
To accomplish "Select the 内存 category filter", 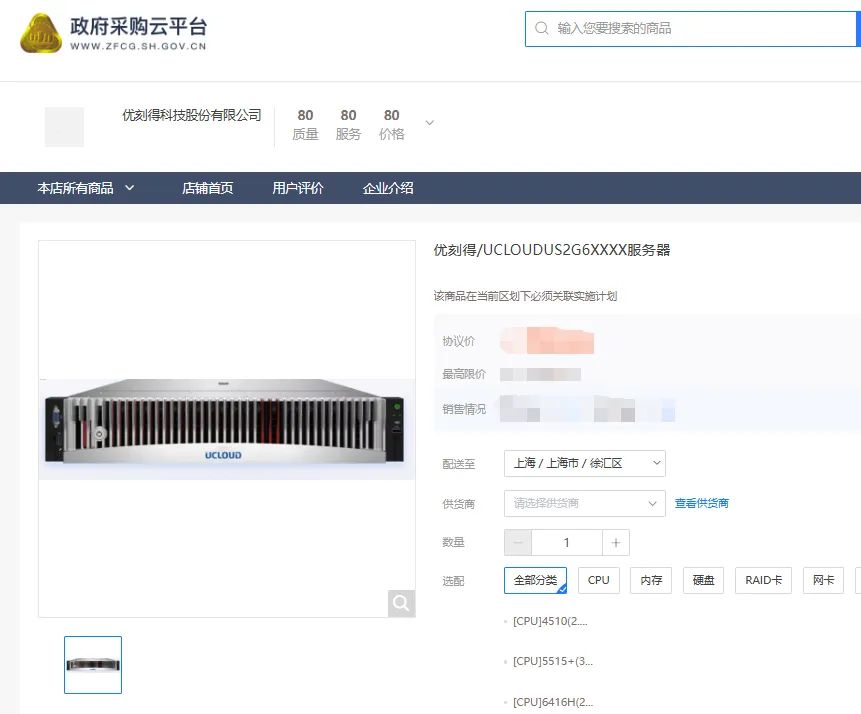I will click(651, 580).
